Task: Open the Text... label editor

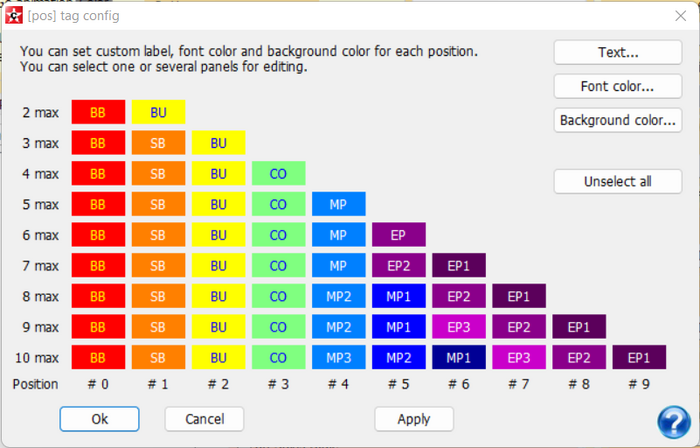Action: (x=618, y=52)
